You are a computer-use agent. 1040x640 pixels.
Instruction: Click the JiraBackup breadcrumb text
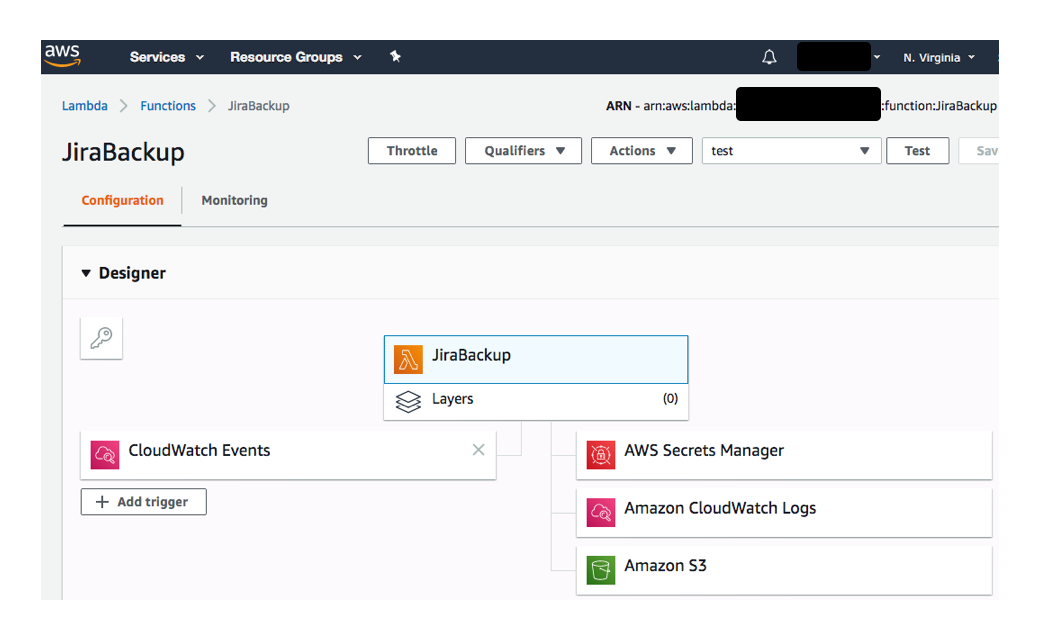tap(259, 106)
